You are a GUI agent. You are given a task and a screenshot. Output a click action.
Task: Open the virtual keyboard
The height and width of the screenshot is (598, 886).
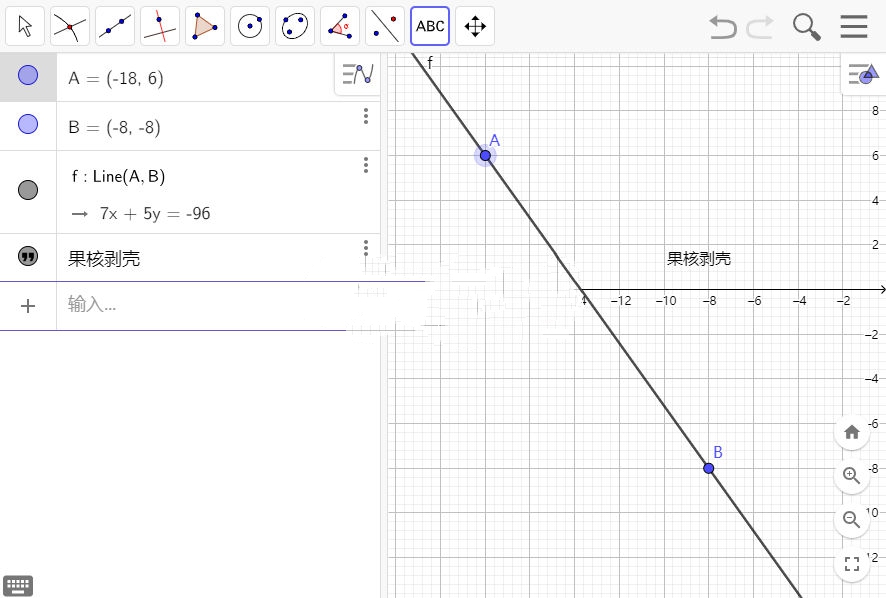pos(17,584)
